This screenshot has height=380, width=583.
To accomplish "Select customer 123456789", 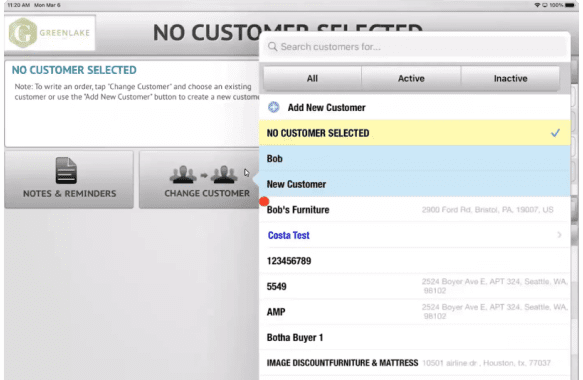I will coord(415,261).
